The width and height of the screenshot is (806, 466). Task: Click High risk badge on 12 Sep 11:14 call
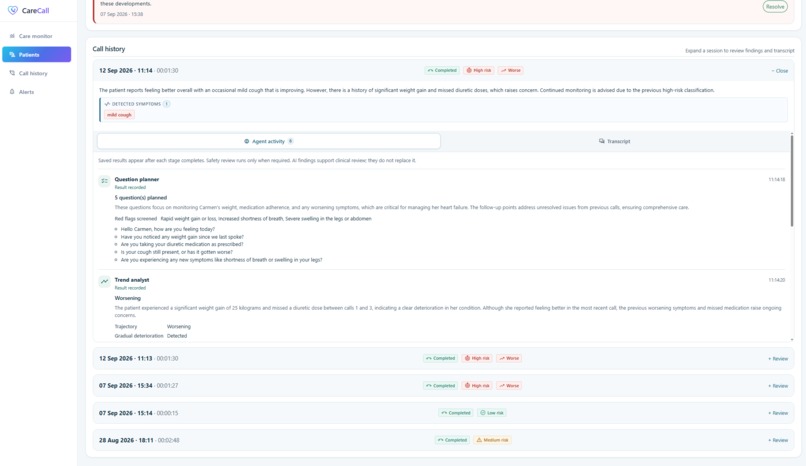[479, 70]
